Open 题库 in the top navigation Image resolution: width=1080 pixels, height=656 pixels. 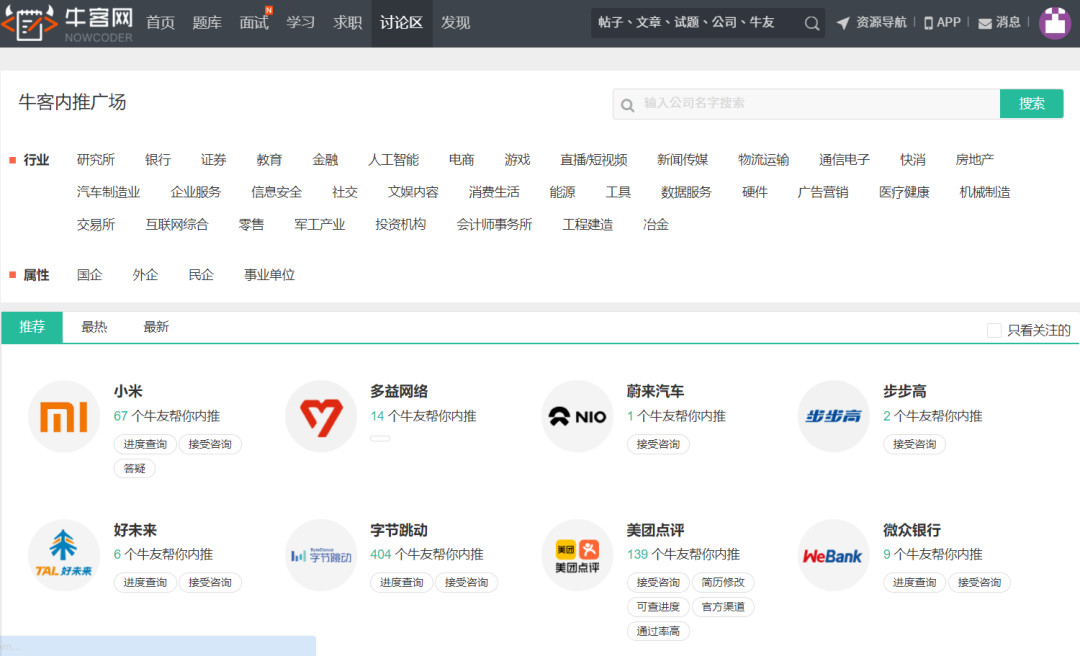pyautogui.click(x=207, y=23)
